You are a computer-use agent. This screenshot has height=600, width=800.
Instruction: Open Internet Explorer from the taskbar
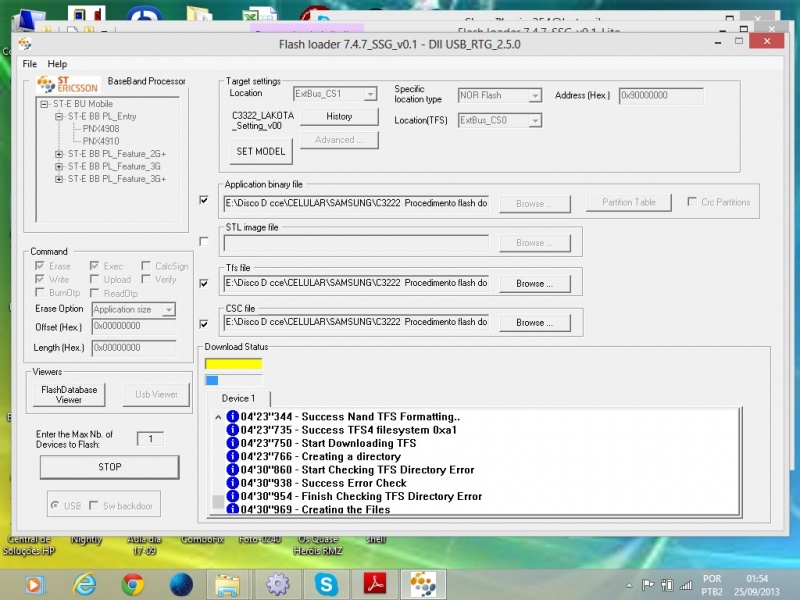tap(85, 584)
